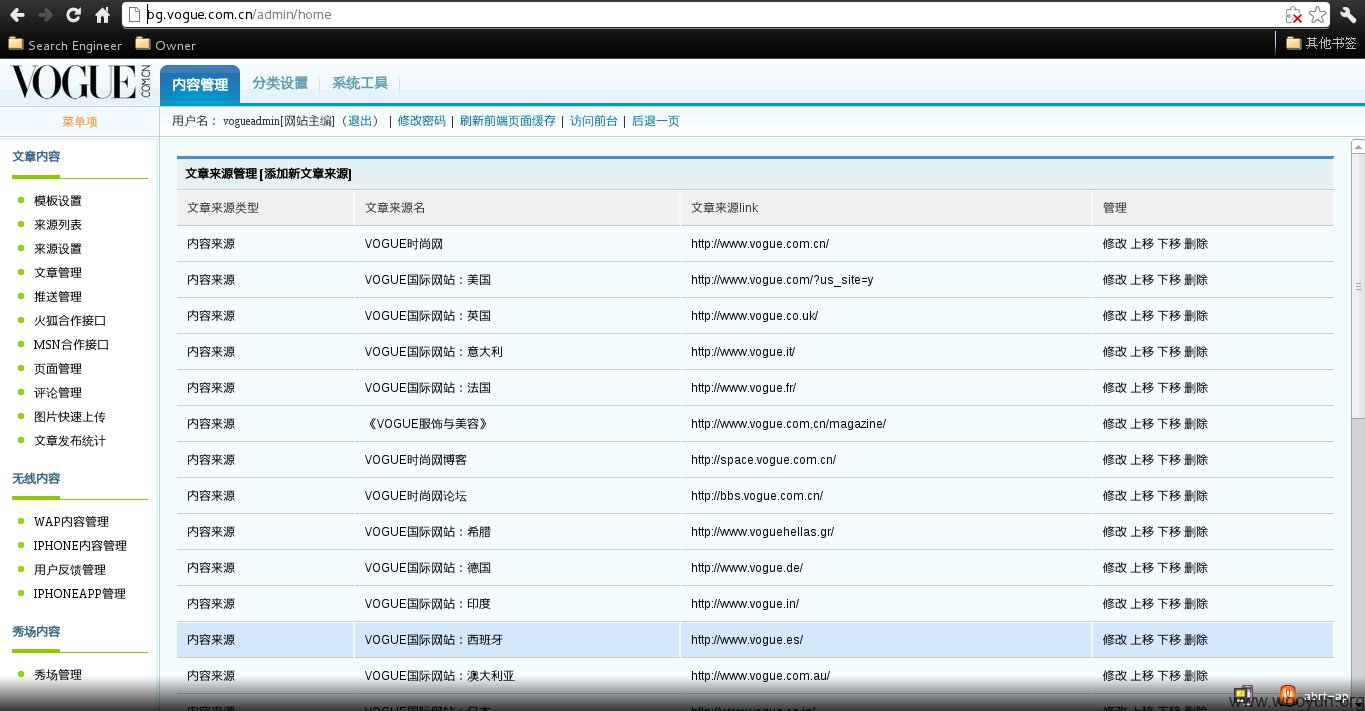Open 图片快速上传 in sidebar
1365x711 pixels.
click(70, 417)
